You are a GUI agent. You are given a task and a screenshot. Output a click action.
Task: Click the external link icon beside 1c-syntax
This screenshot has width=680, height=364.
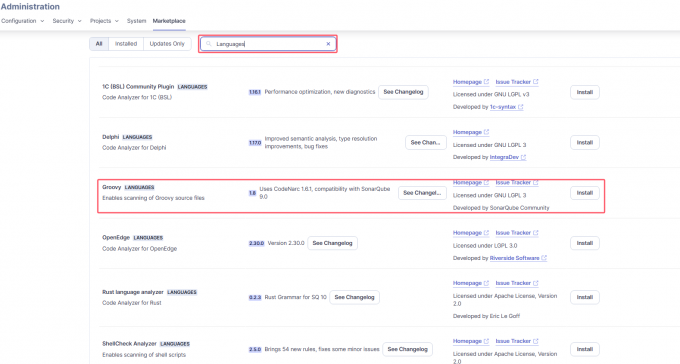(x=520, y=107)
